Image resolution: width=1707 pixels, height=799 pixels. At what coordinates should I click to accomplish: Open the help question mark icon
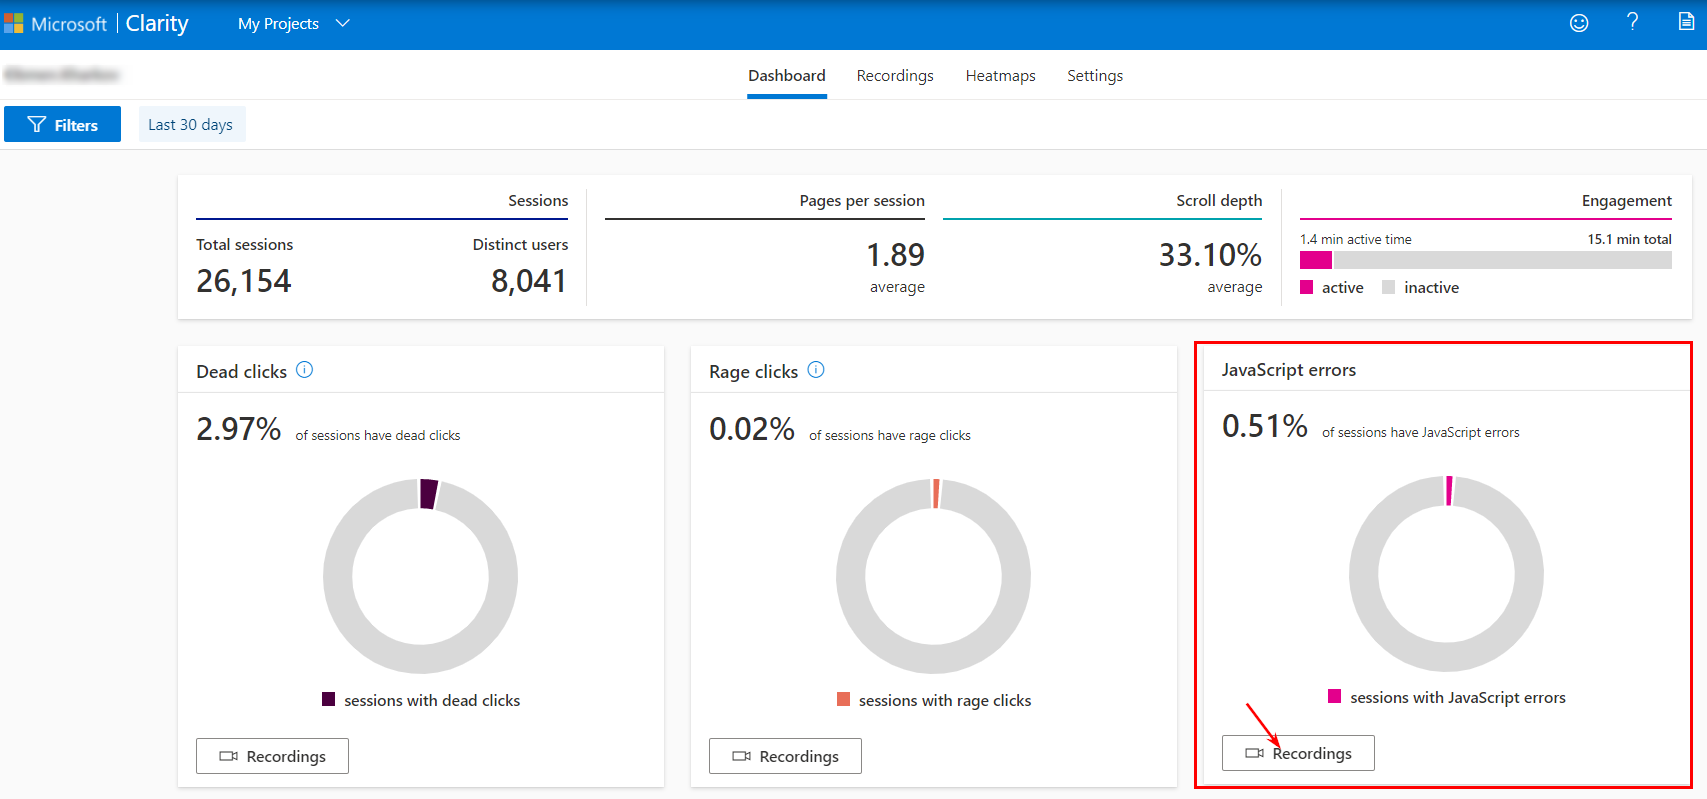1633,22
